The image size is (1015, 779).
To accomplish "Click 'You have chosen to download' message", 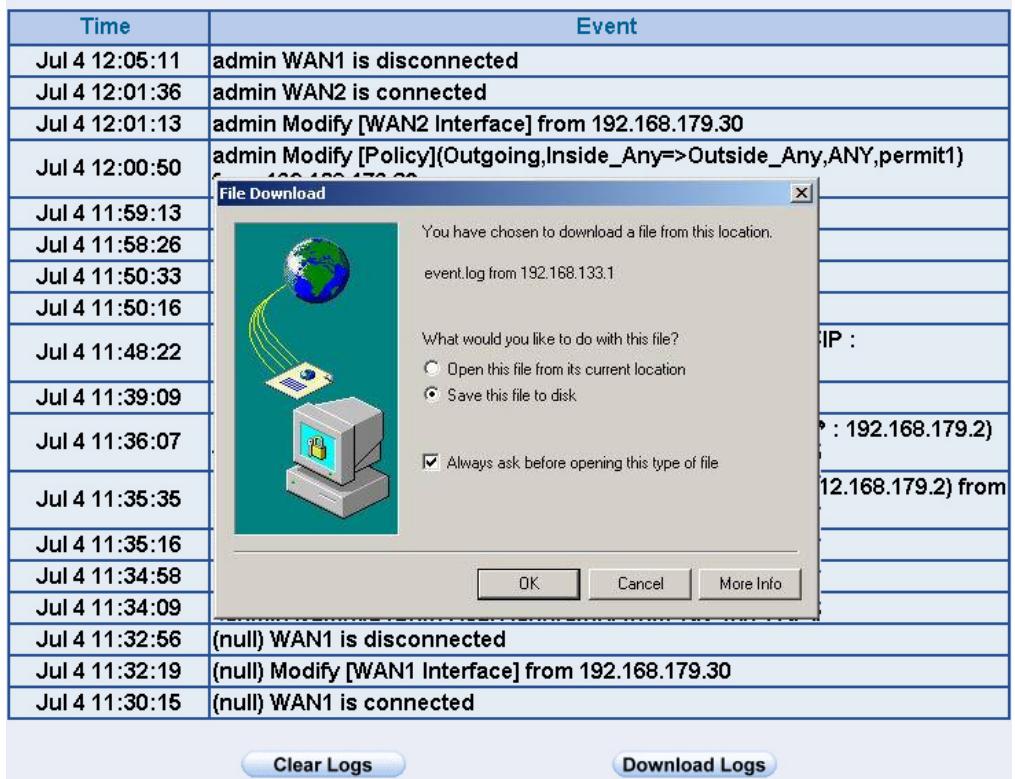I will pyautogui.click(x=597, y=232).
